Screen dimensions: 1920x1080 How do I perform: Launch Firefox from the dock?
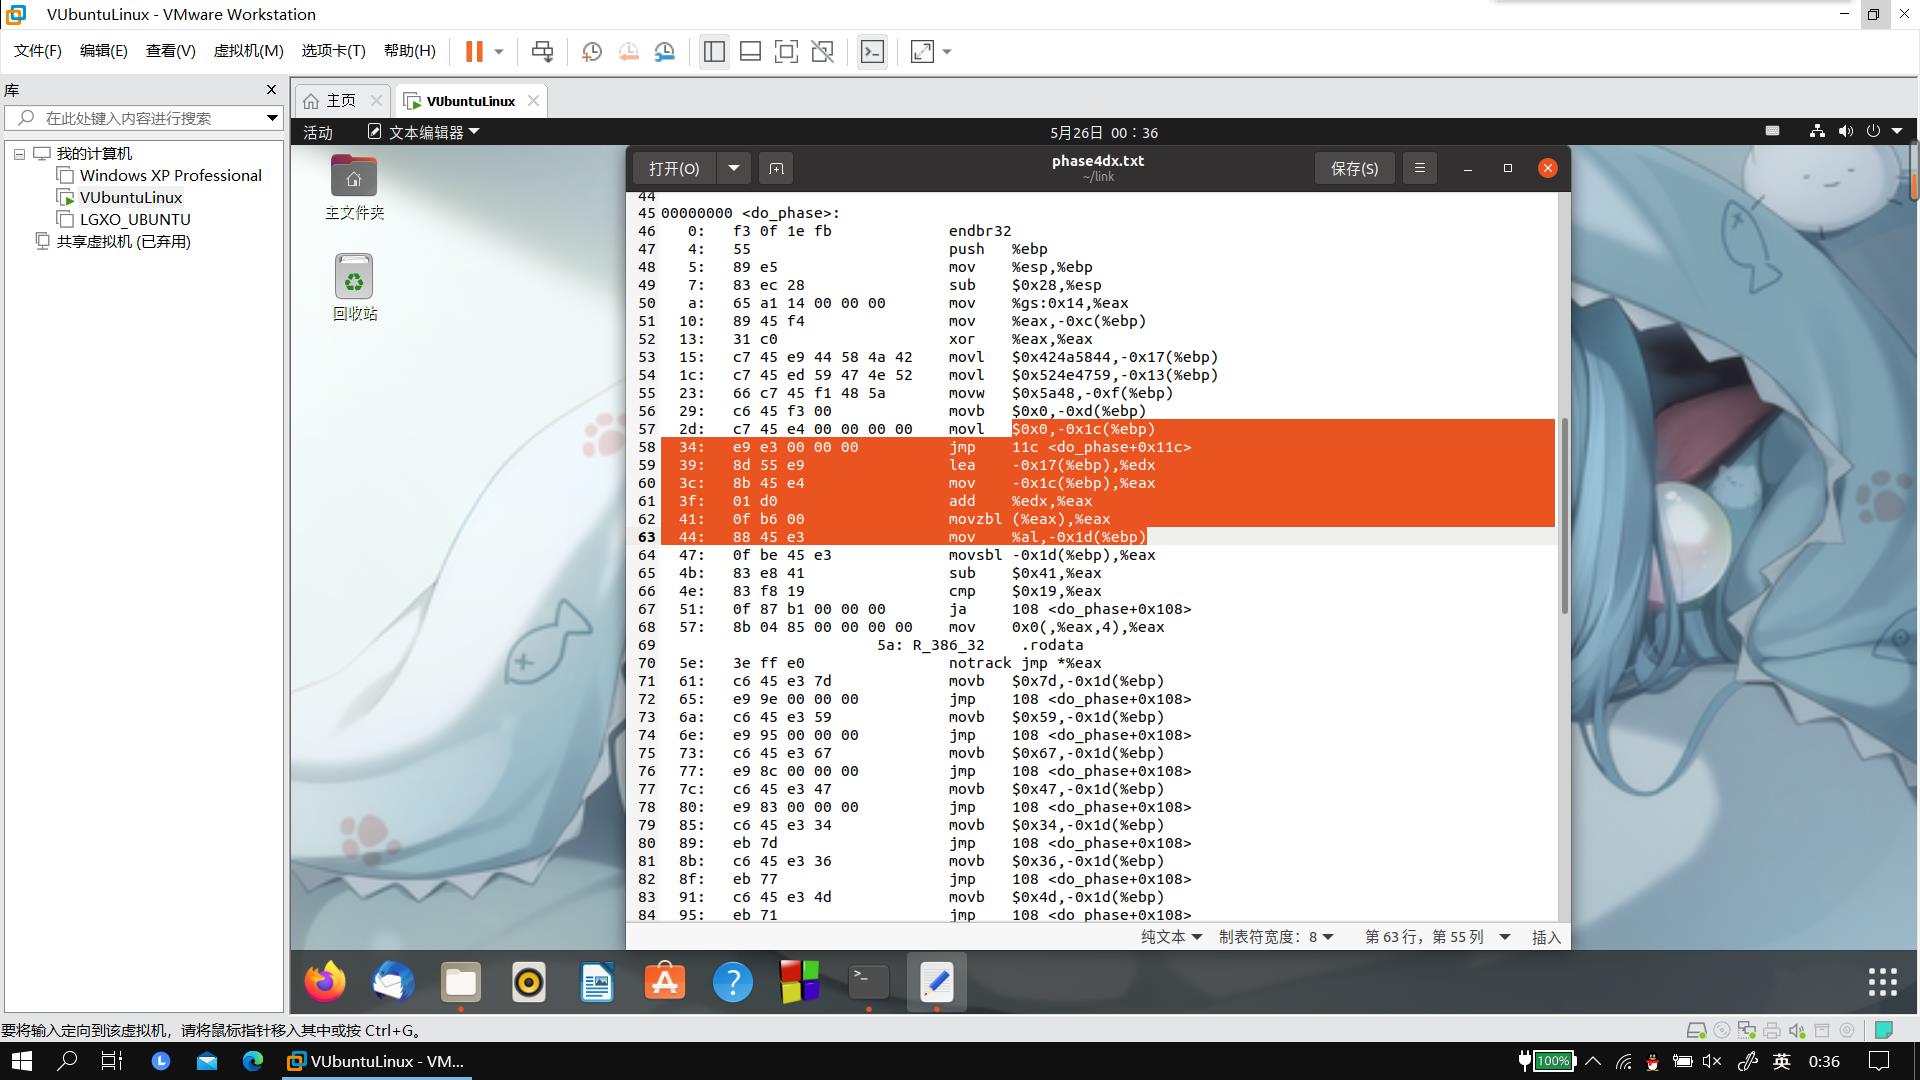pos(325,983)
